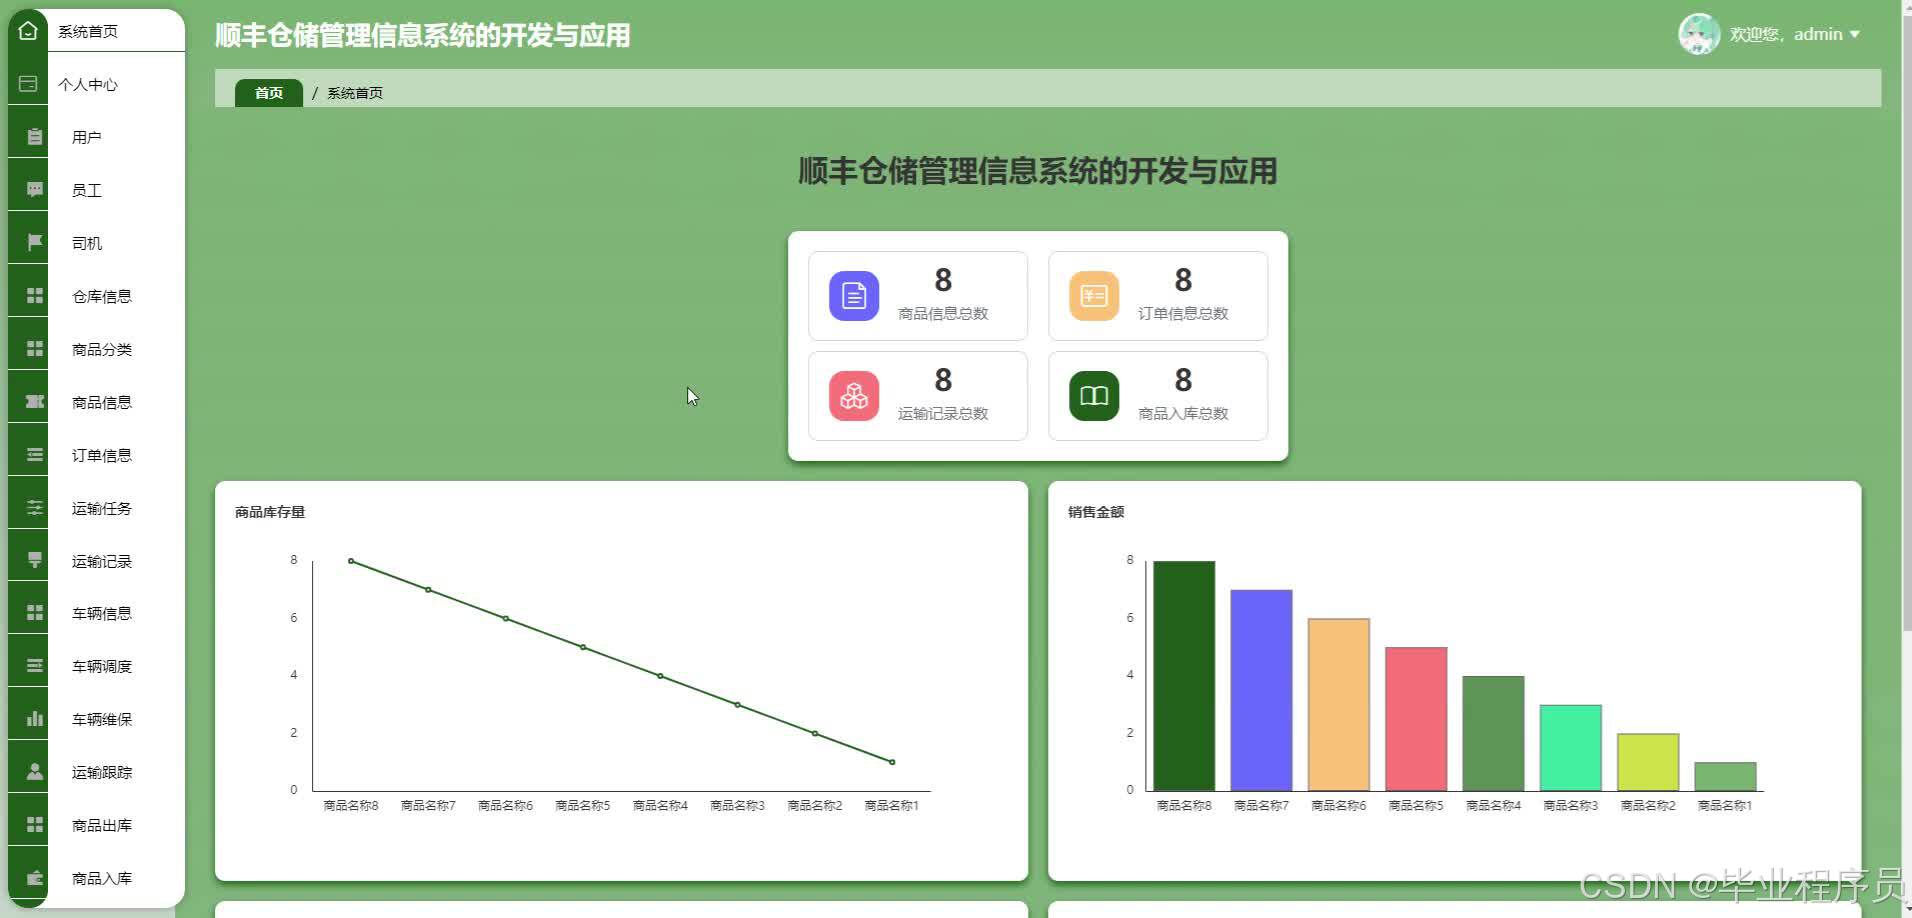
Task: Click the 运输跟踪 person icon in sidebar
Action: [x=33, y=770]
